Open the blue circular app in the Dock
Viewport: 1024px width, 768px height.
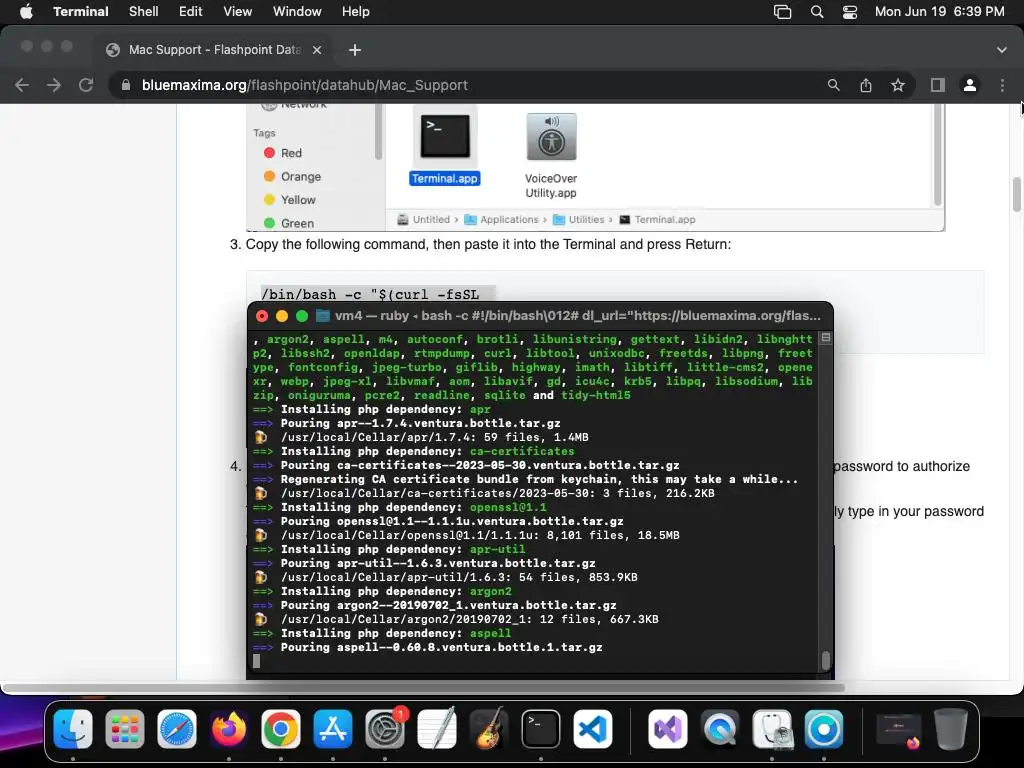pos(824,729)
